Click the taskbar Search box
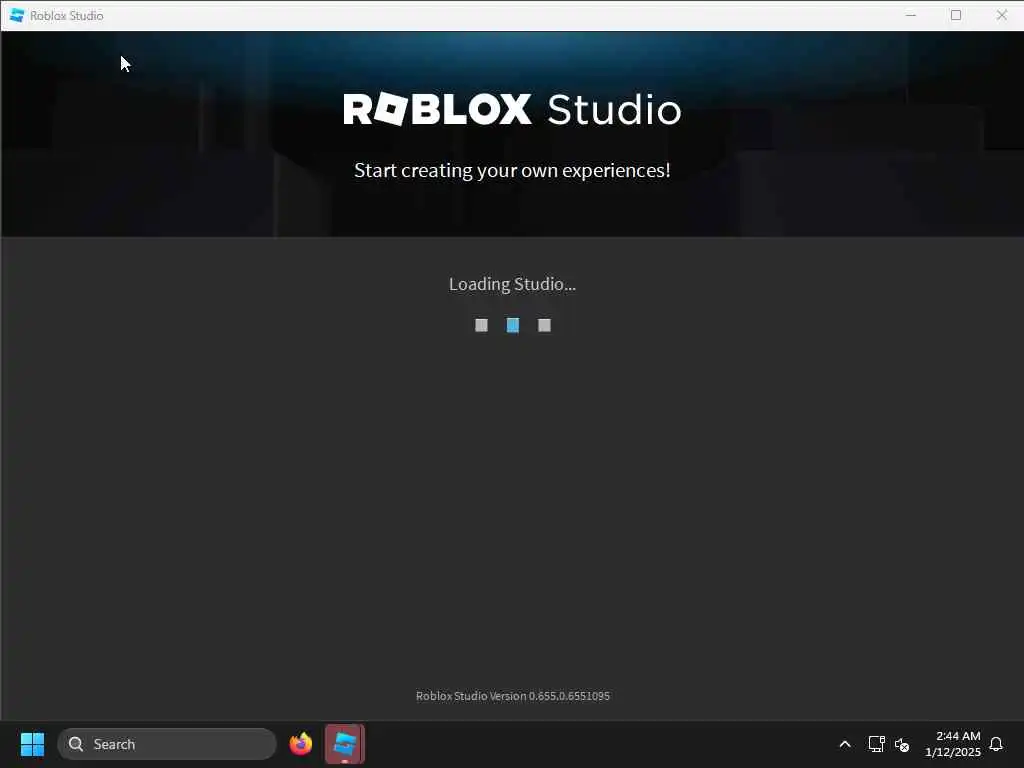Viewport: 1024px width, 768px height. pos(167,744)
